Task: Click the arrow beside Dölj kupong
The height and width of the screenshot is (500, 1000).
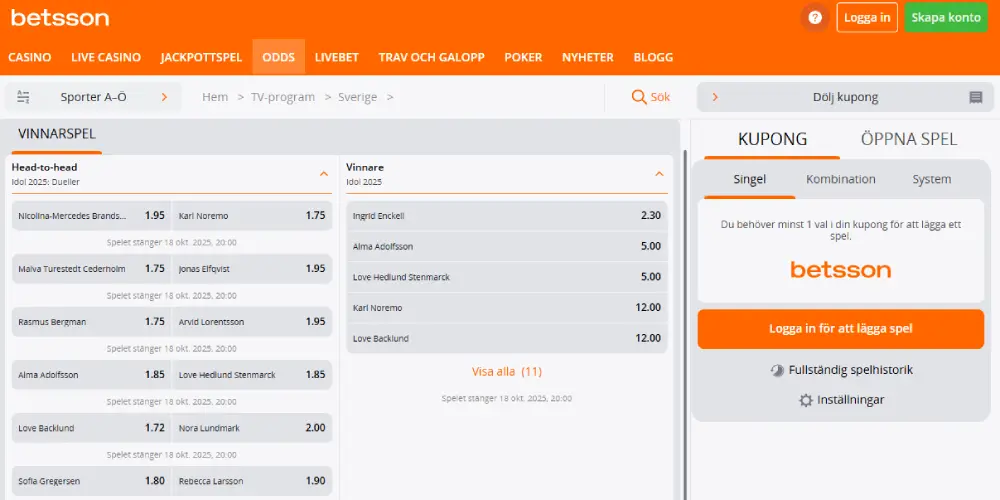Action: (x=715, y=97)
